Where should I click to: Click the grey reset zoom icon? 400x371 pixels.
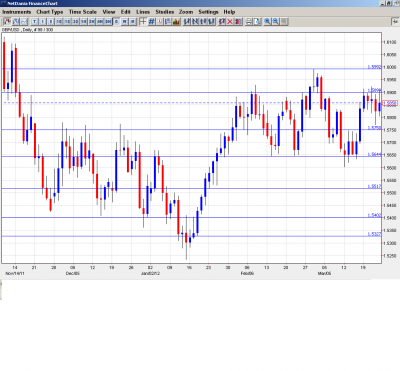point(284,22)
